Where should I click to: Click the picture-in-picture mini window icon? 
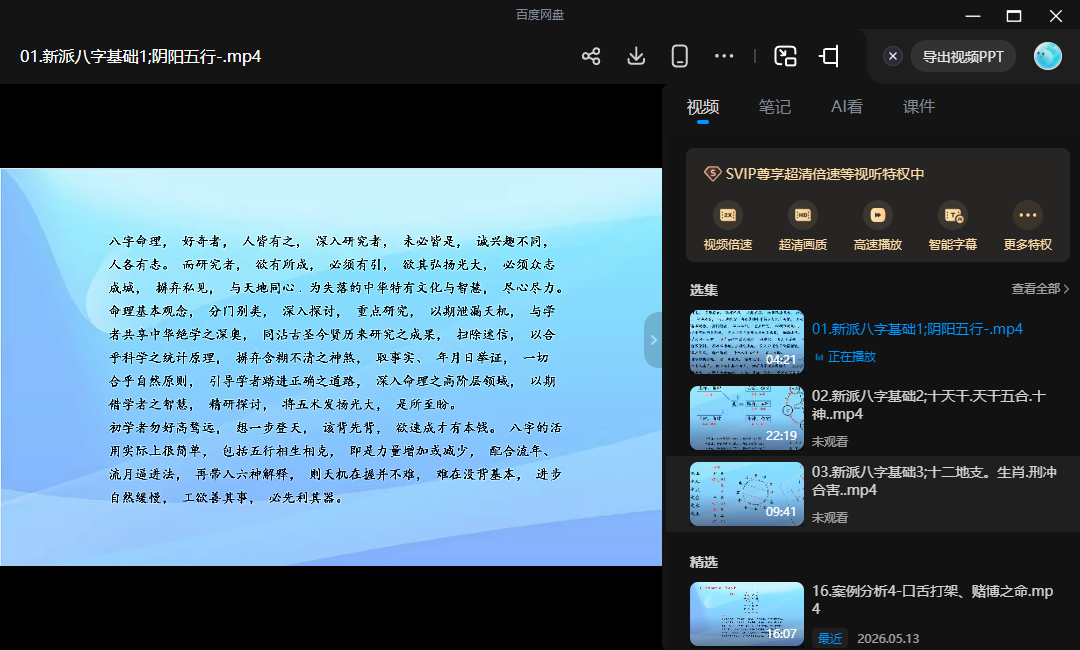coord(785,56)
